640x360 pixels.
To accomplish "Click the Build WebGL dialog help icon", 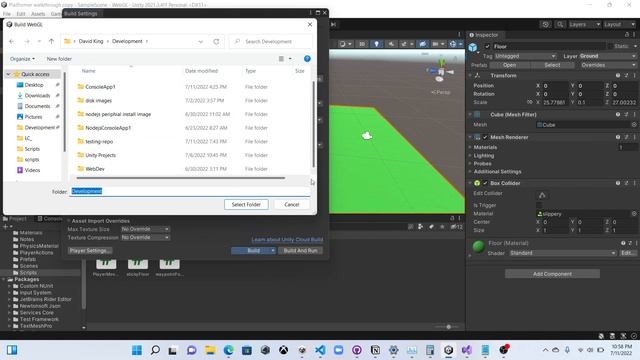I will pyautogui.click(x=307, y=59).
